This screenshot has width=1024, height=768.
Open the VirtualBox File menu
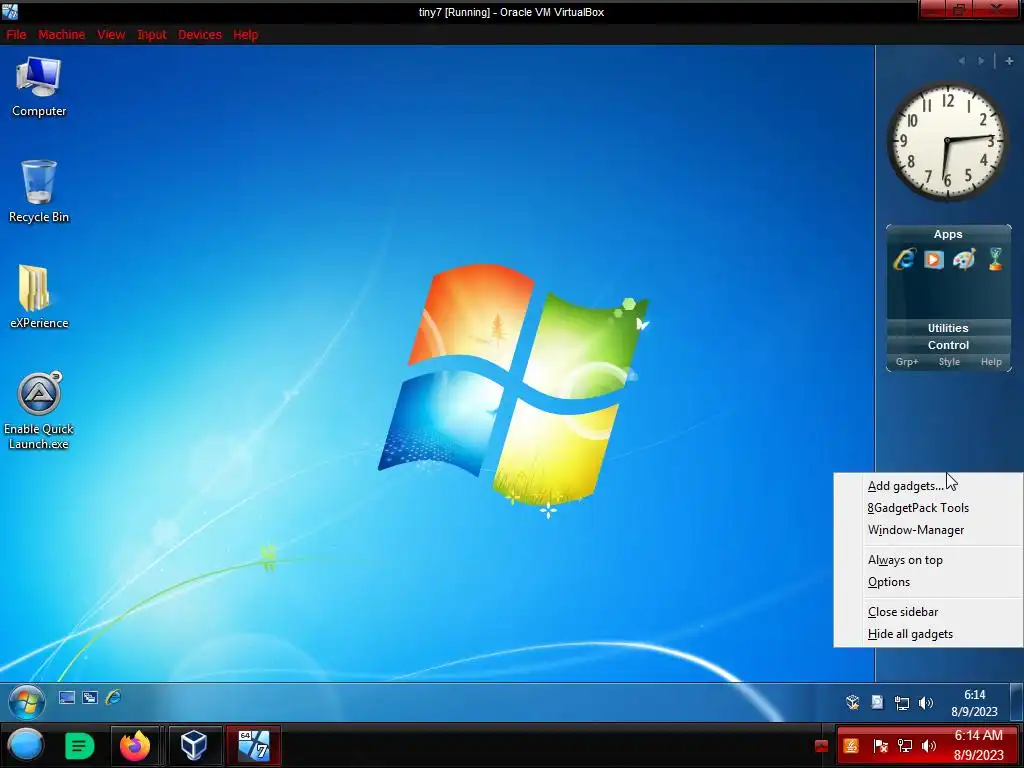point(16,35)
